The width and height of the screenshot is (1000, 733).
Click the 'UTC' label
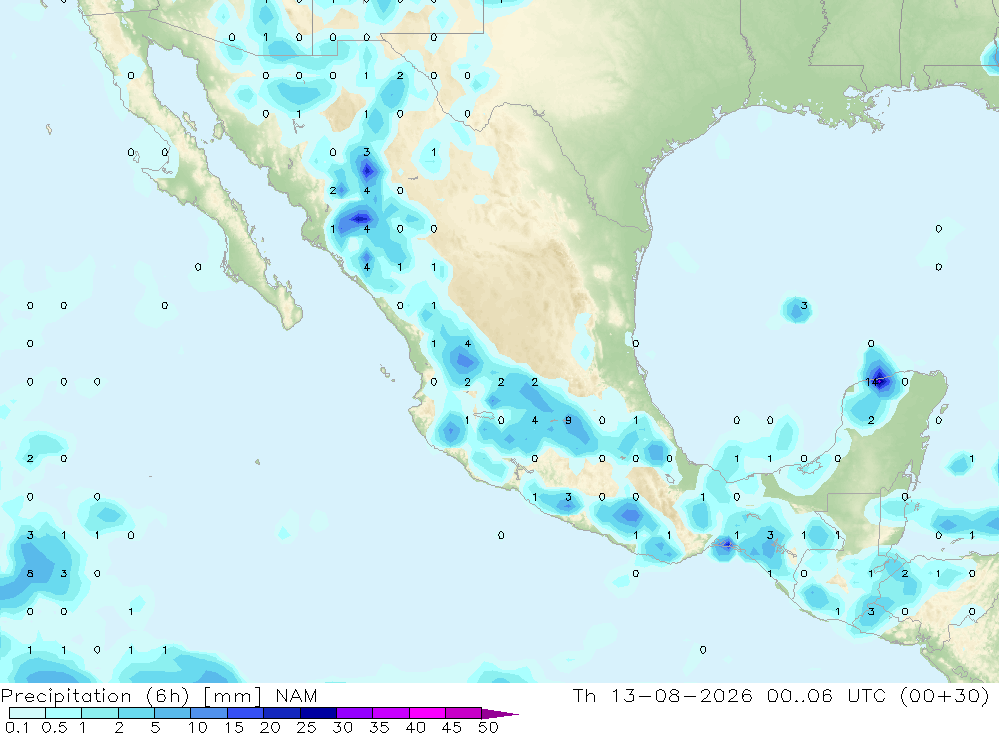[869, 695]
